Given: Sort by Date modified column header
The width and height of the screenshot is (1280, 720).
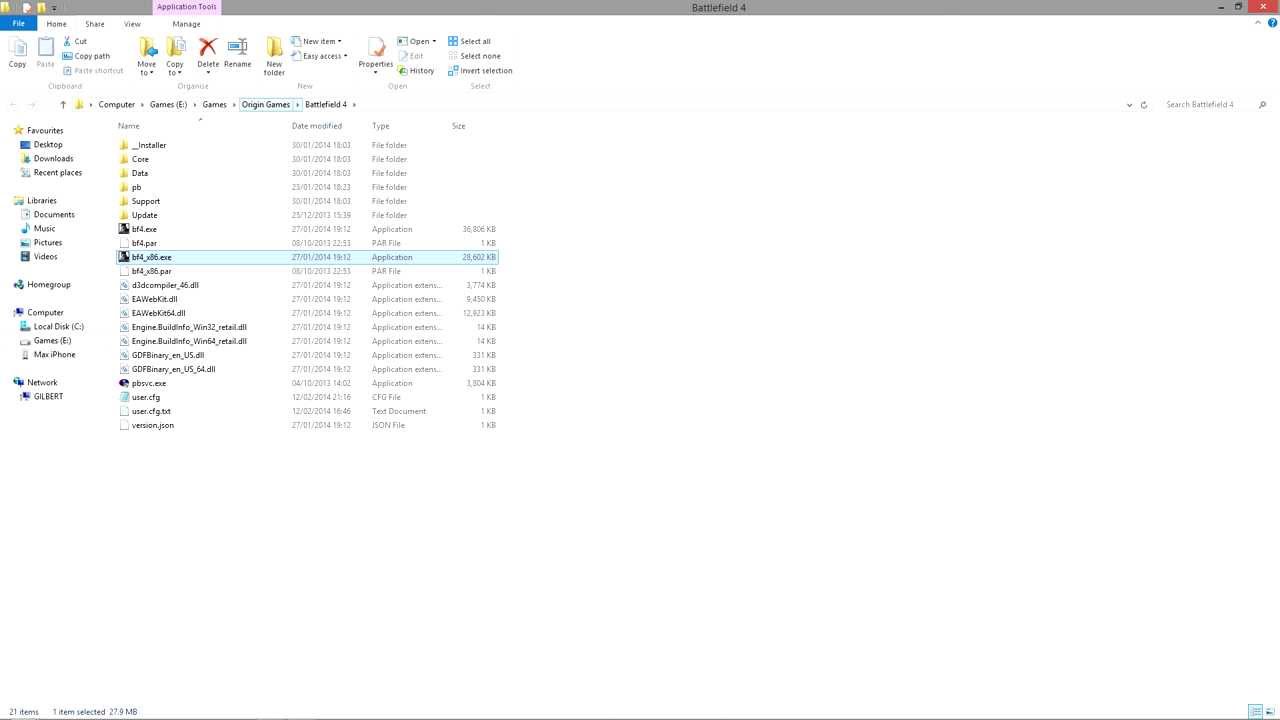Looking at the screenshot, I should coord(317,126).
